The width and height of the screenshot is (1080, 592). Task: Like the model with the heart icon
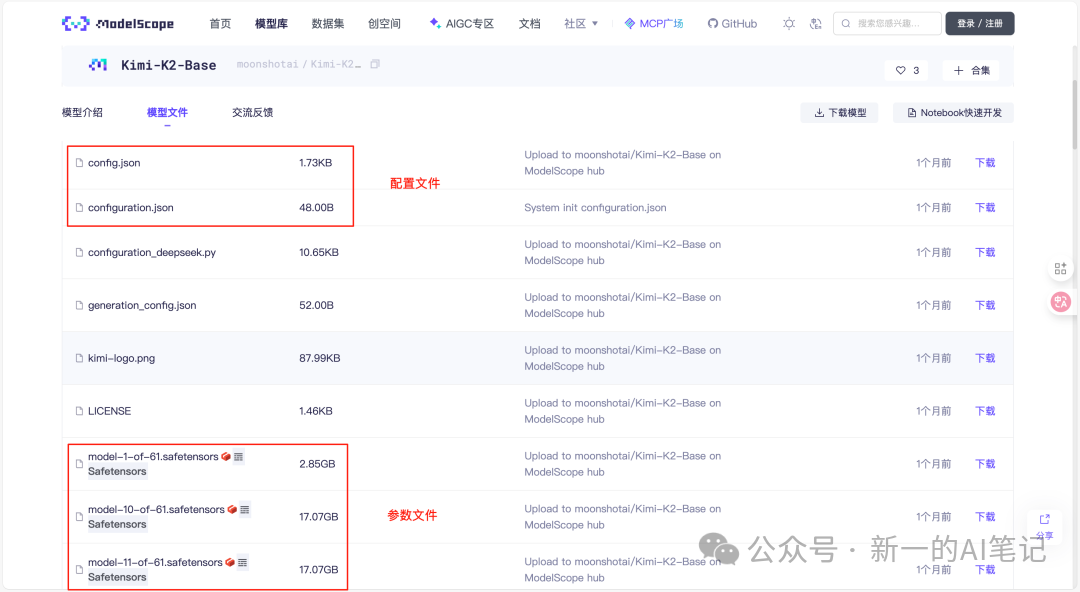[x=900, y=70]
